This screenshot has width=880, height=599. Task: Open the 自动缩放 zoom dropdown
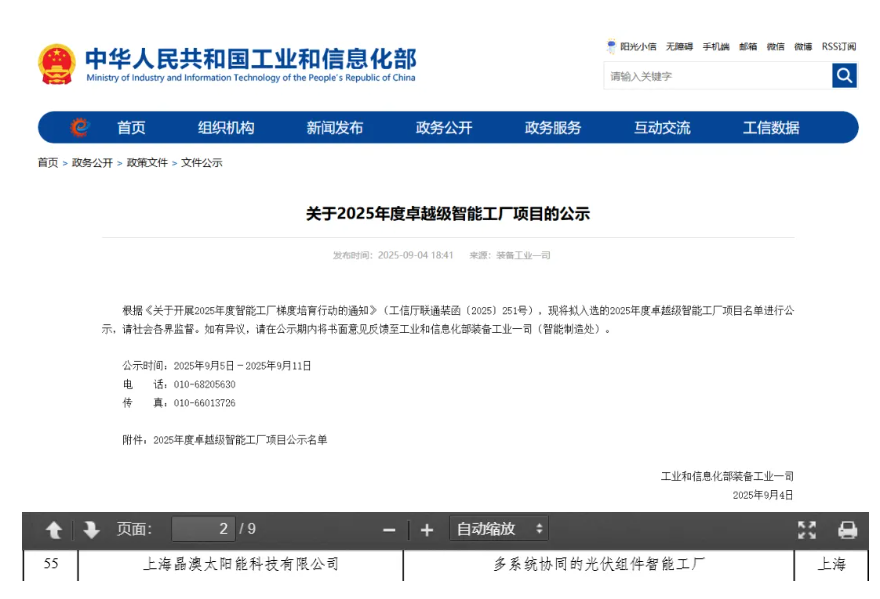click(x=499, y=529)
